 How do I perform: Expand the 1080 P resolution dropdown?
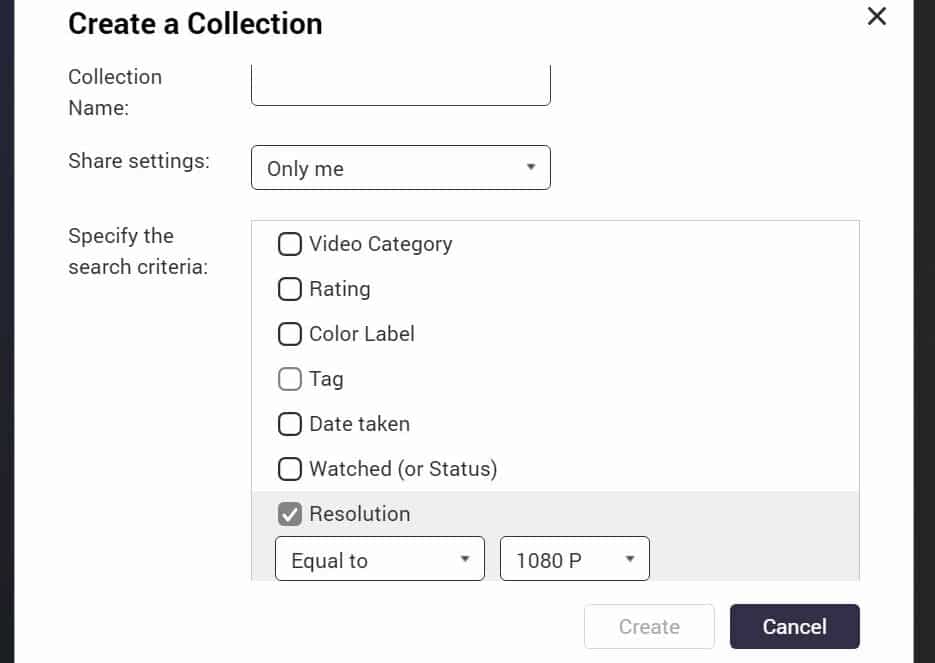pyautogui.click(x=575, y=559)
